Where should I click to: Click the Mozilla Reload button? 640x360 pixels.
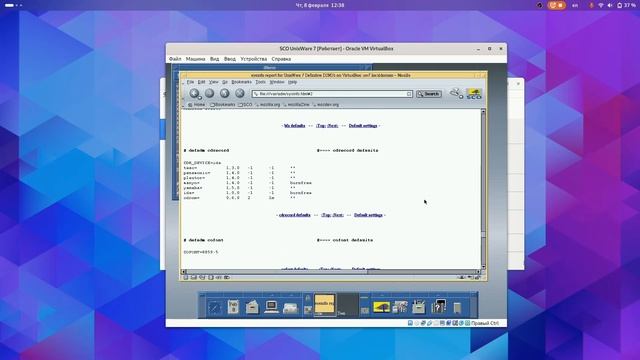[x=224, y=93]
